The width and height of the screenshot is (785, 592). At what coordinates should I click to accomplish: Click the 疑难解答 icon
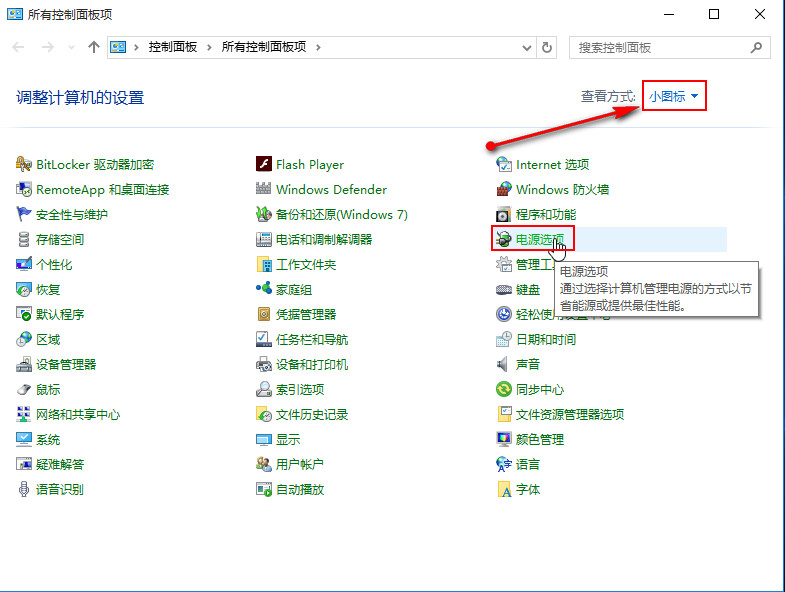click(x=24, y=464)
